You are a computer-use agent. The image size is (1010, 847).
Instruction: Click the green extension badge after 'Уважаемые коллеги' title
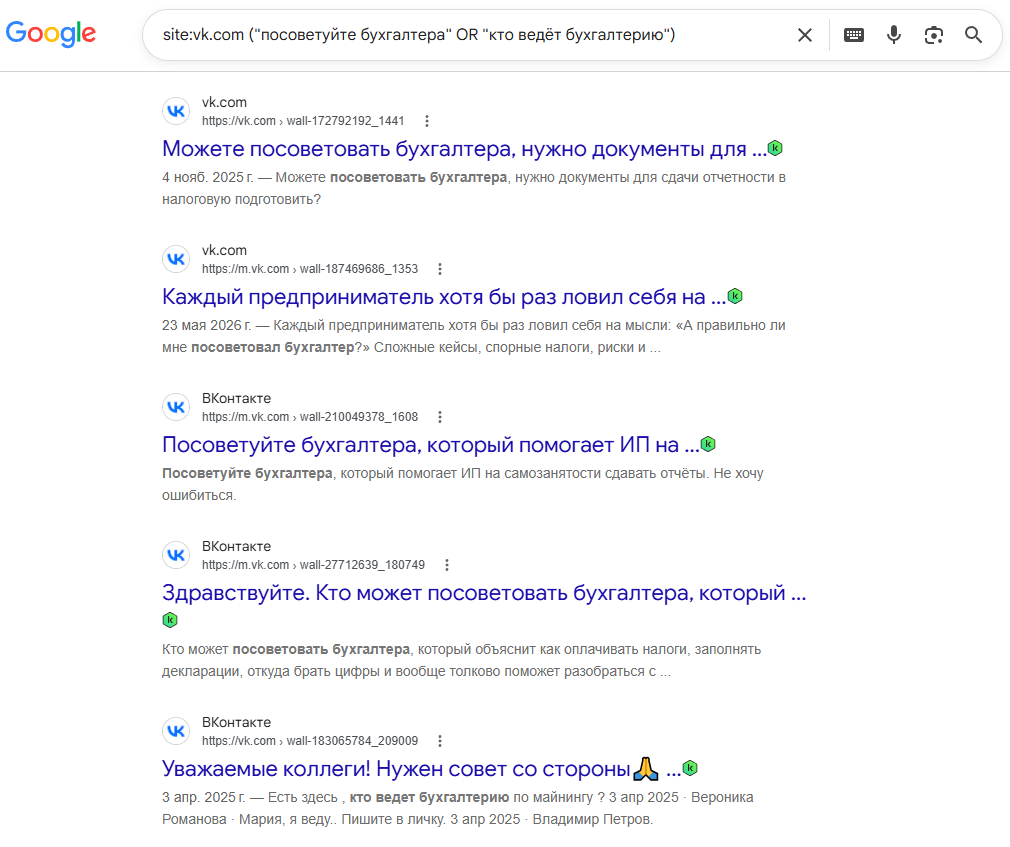(x=690, y=768)
